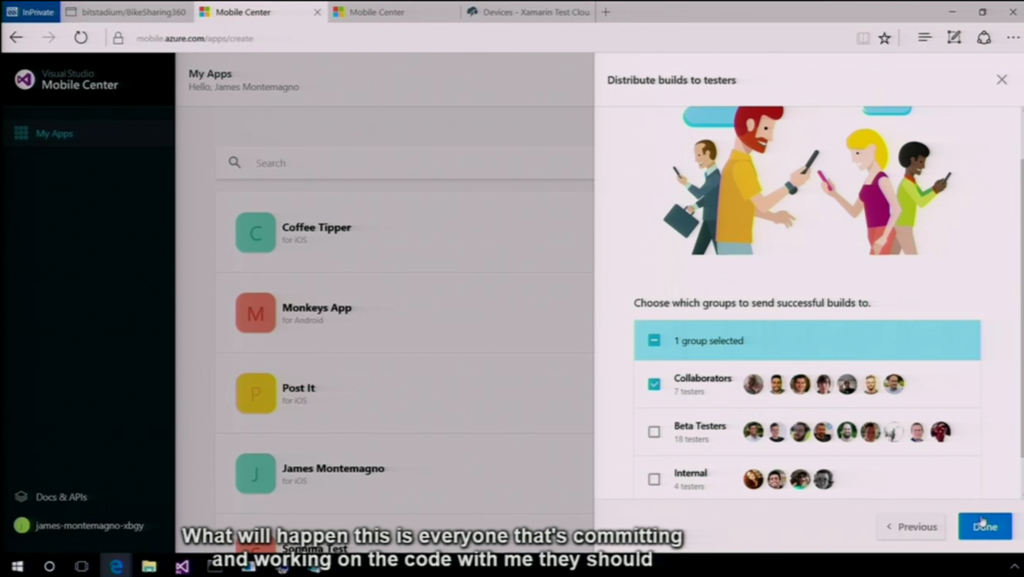Close the active Mobile Center tab

317,12
